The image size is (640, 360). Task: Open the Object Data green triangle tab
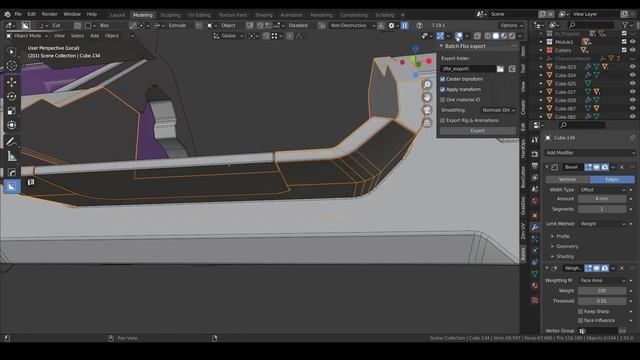(535, 274)
